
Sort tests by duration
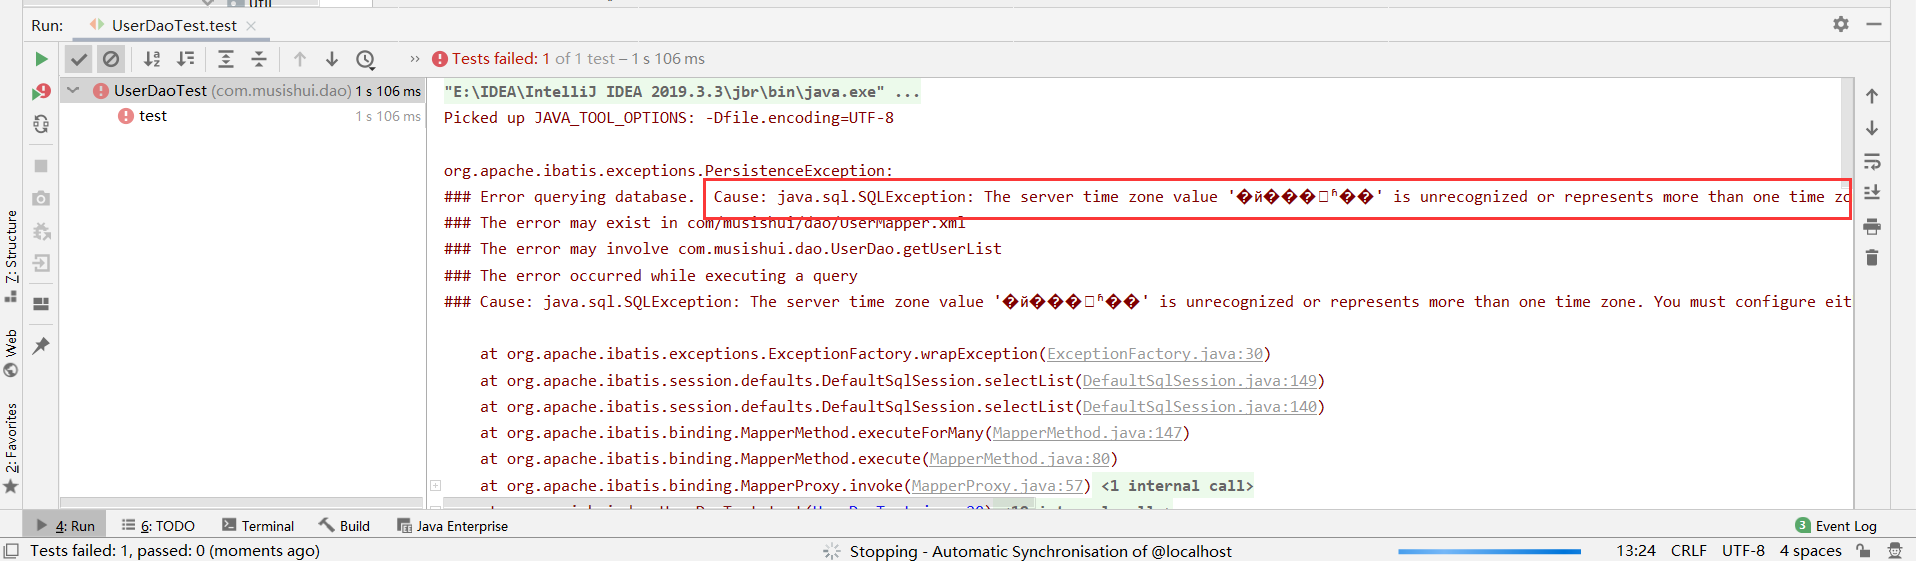186,59
